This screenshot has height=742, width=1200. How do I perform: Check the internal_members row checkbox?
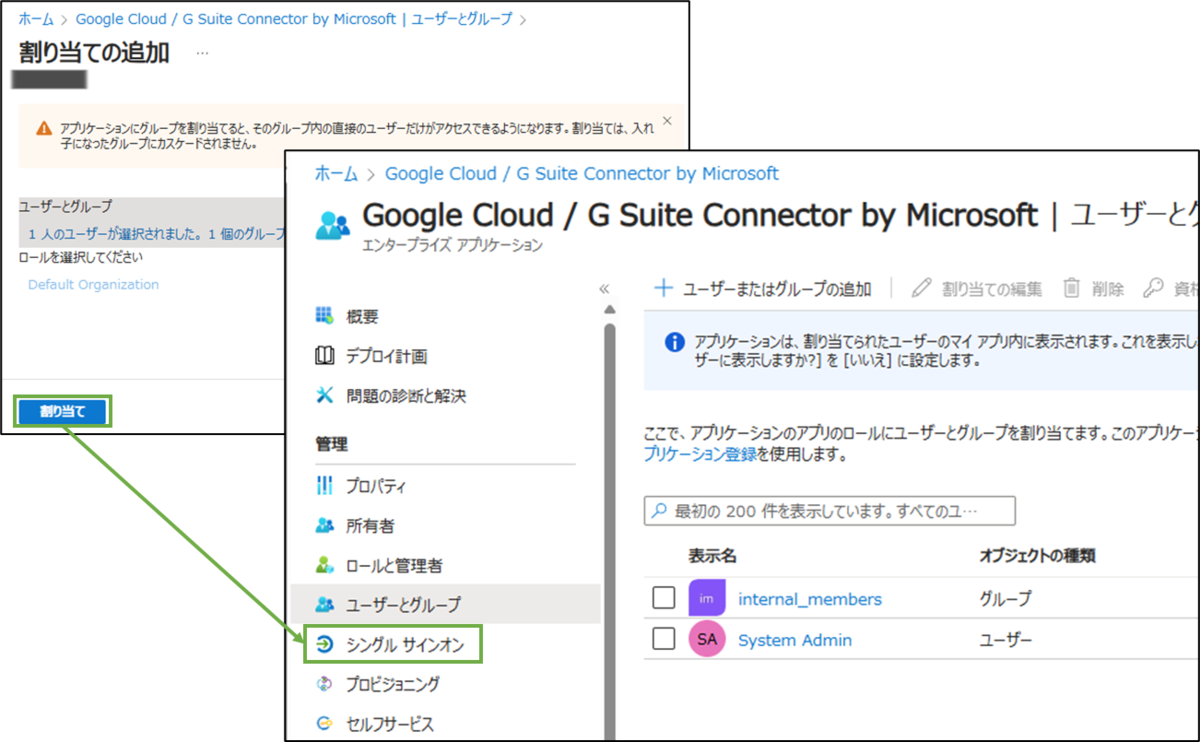[x=664, y=599]
